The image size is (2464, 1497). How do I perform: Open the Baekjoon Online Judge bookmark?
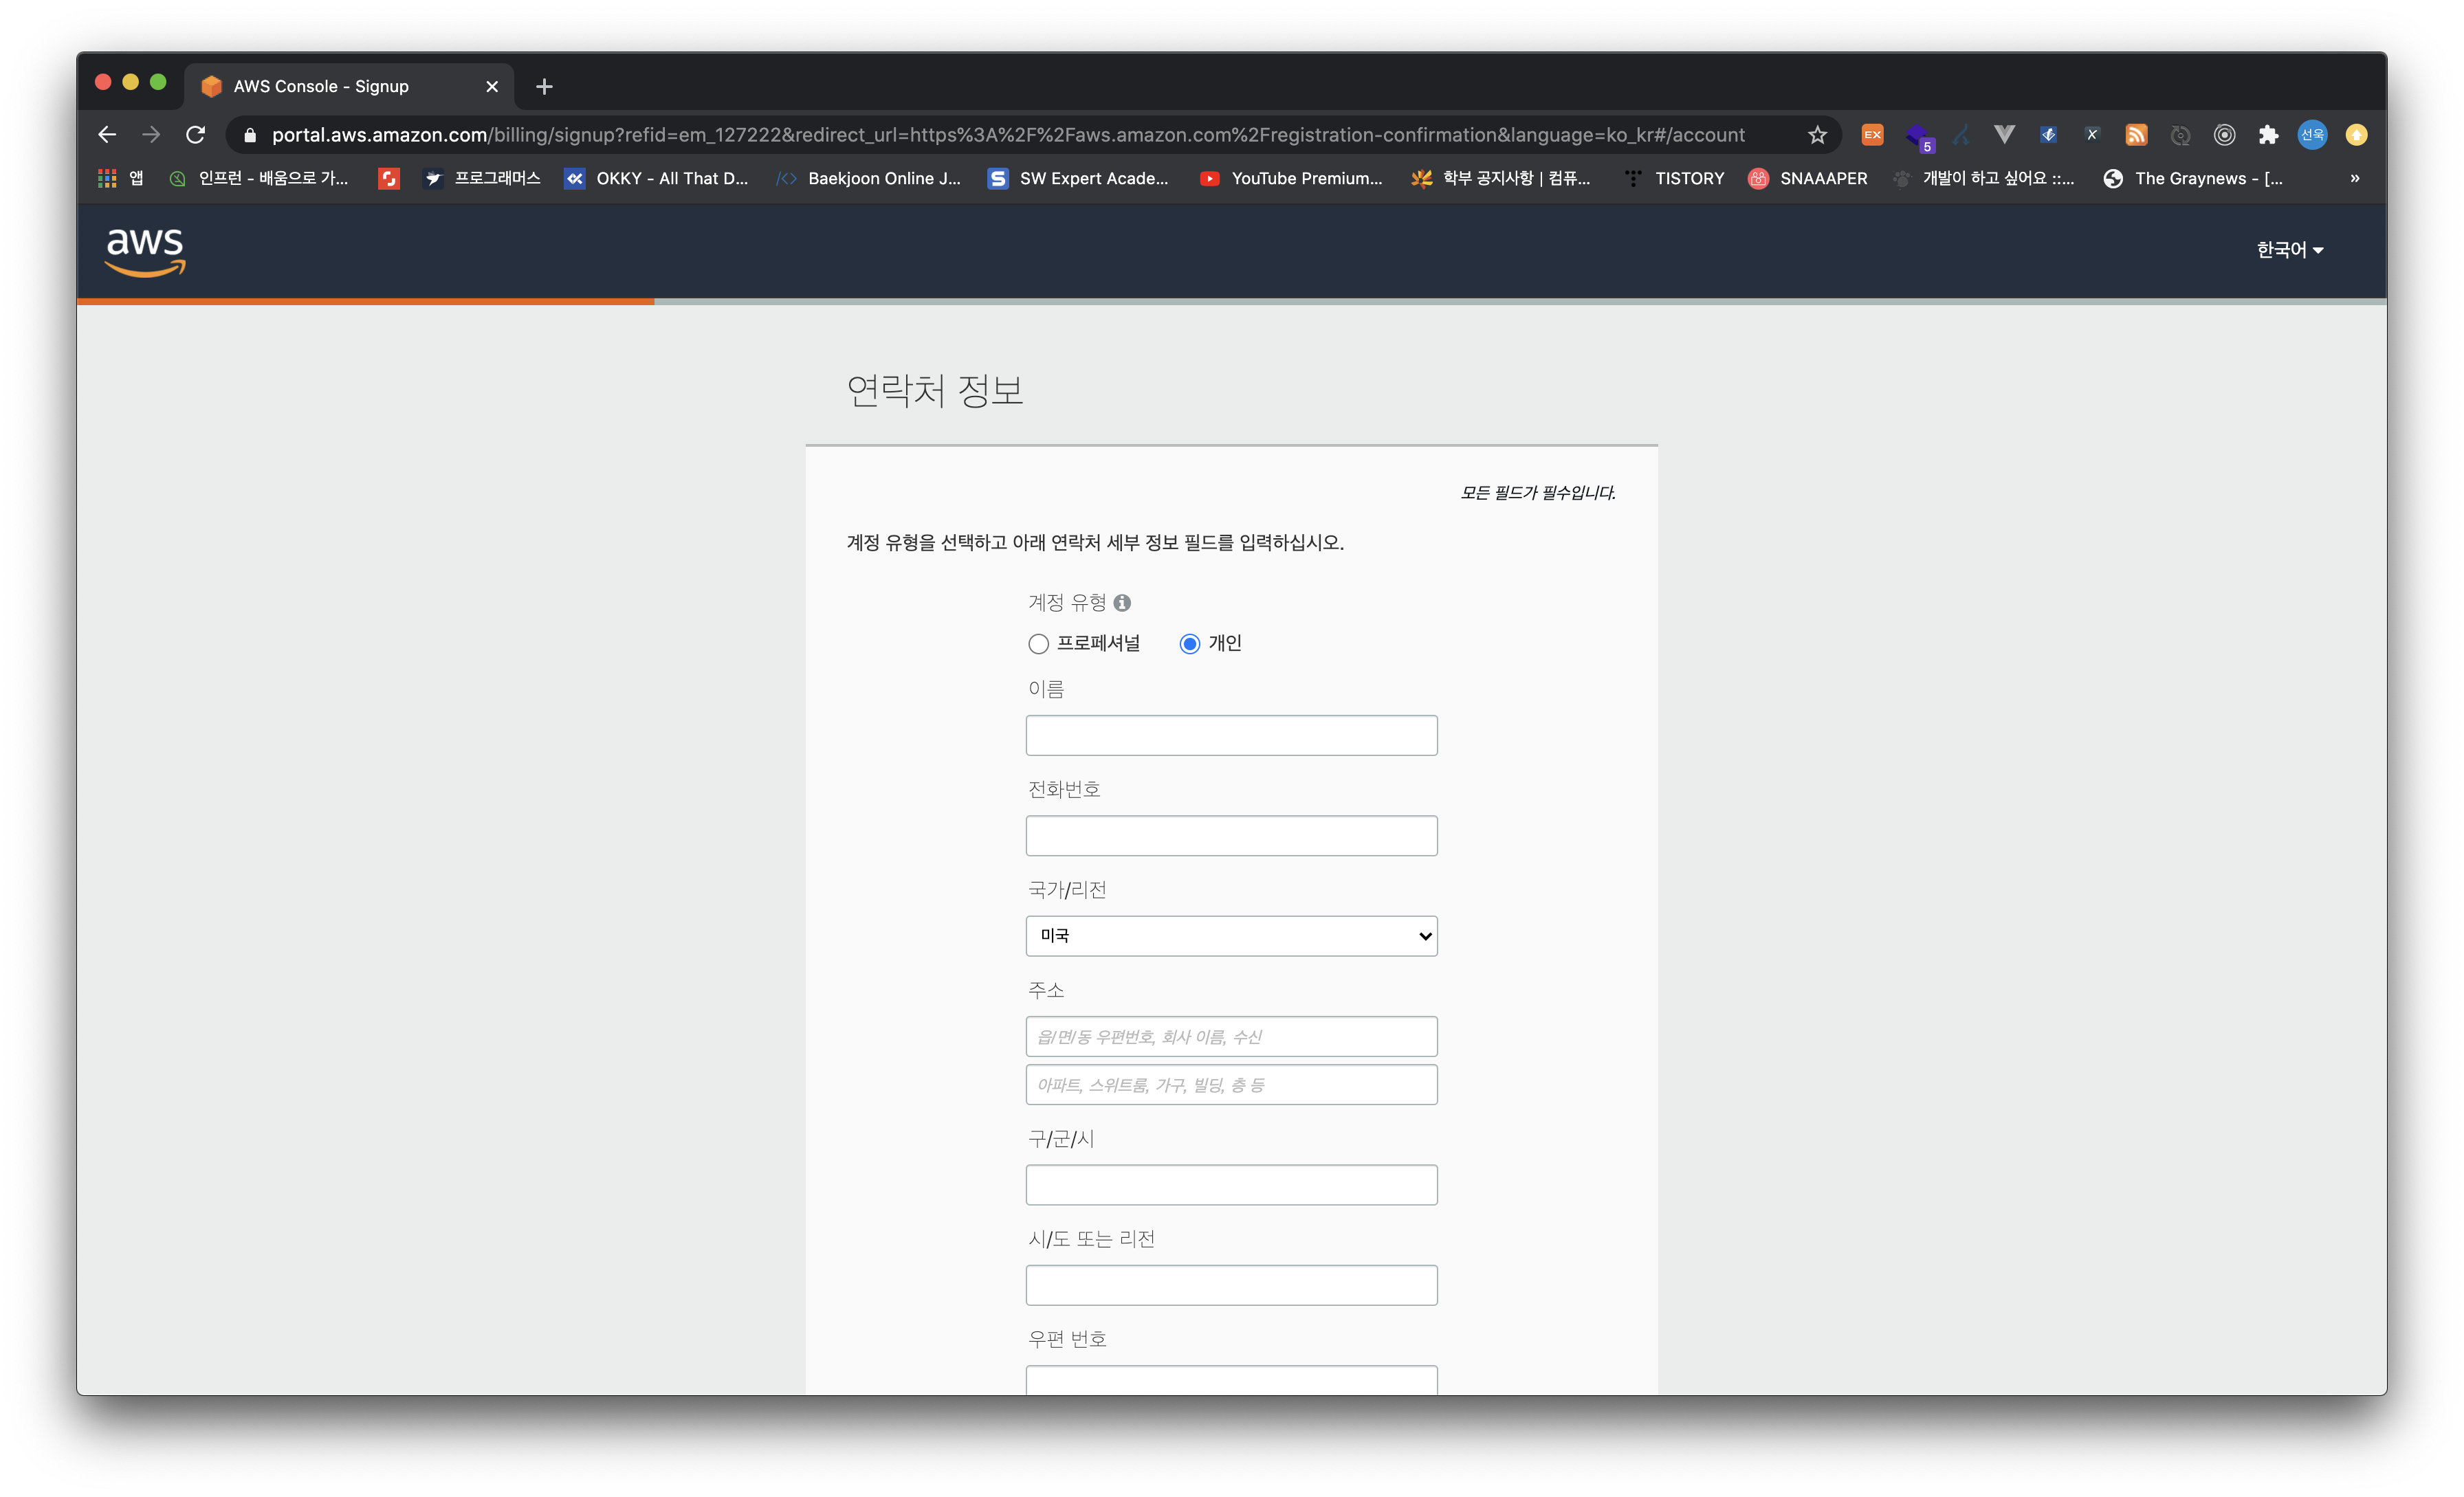click(x=869, y=178)
